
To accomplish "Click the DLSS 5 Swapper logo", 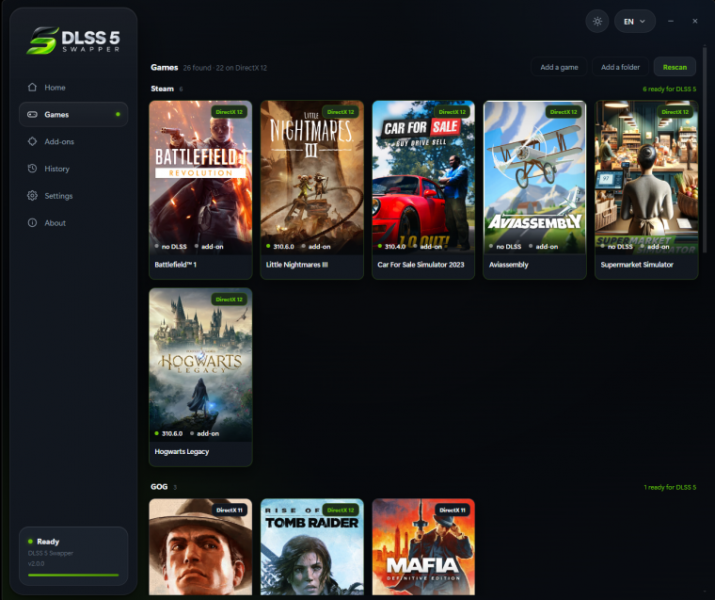I will tap(74, 40).
